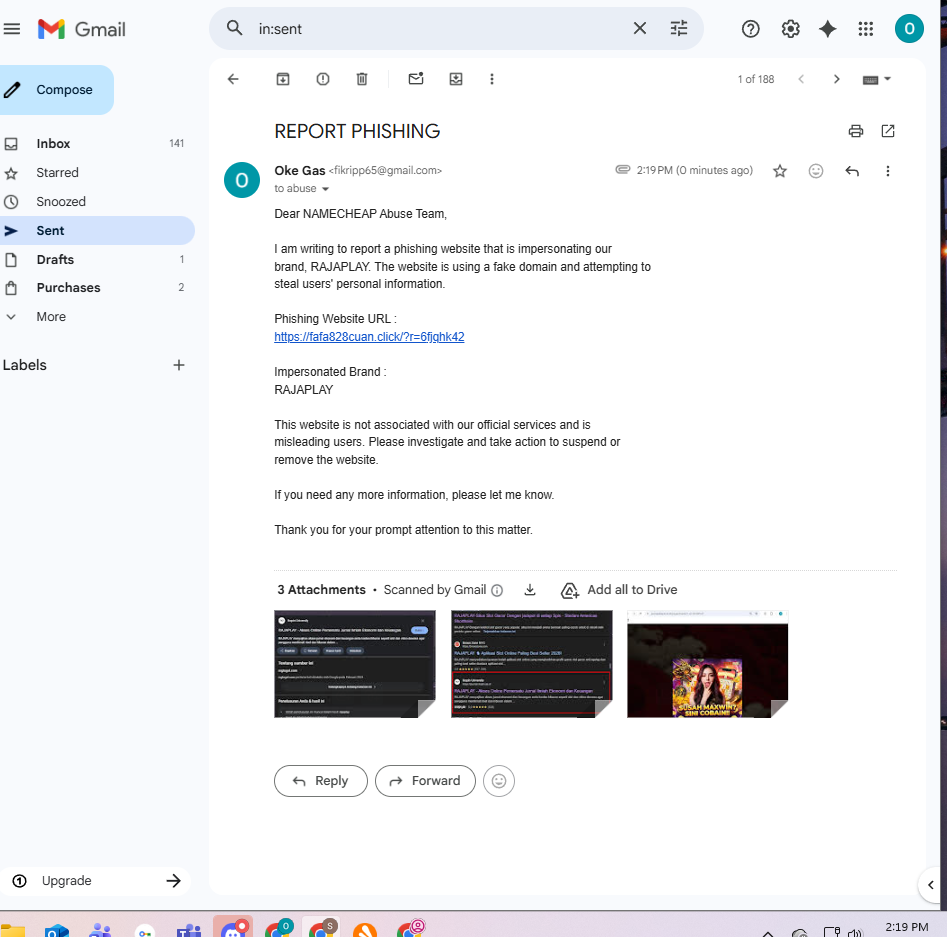Clear the search with the X icon
The width and height of the screenshot is (947, 937).
pyautogui.click(x=640, y=28)
